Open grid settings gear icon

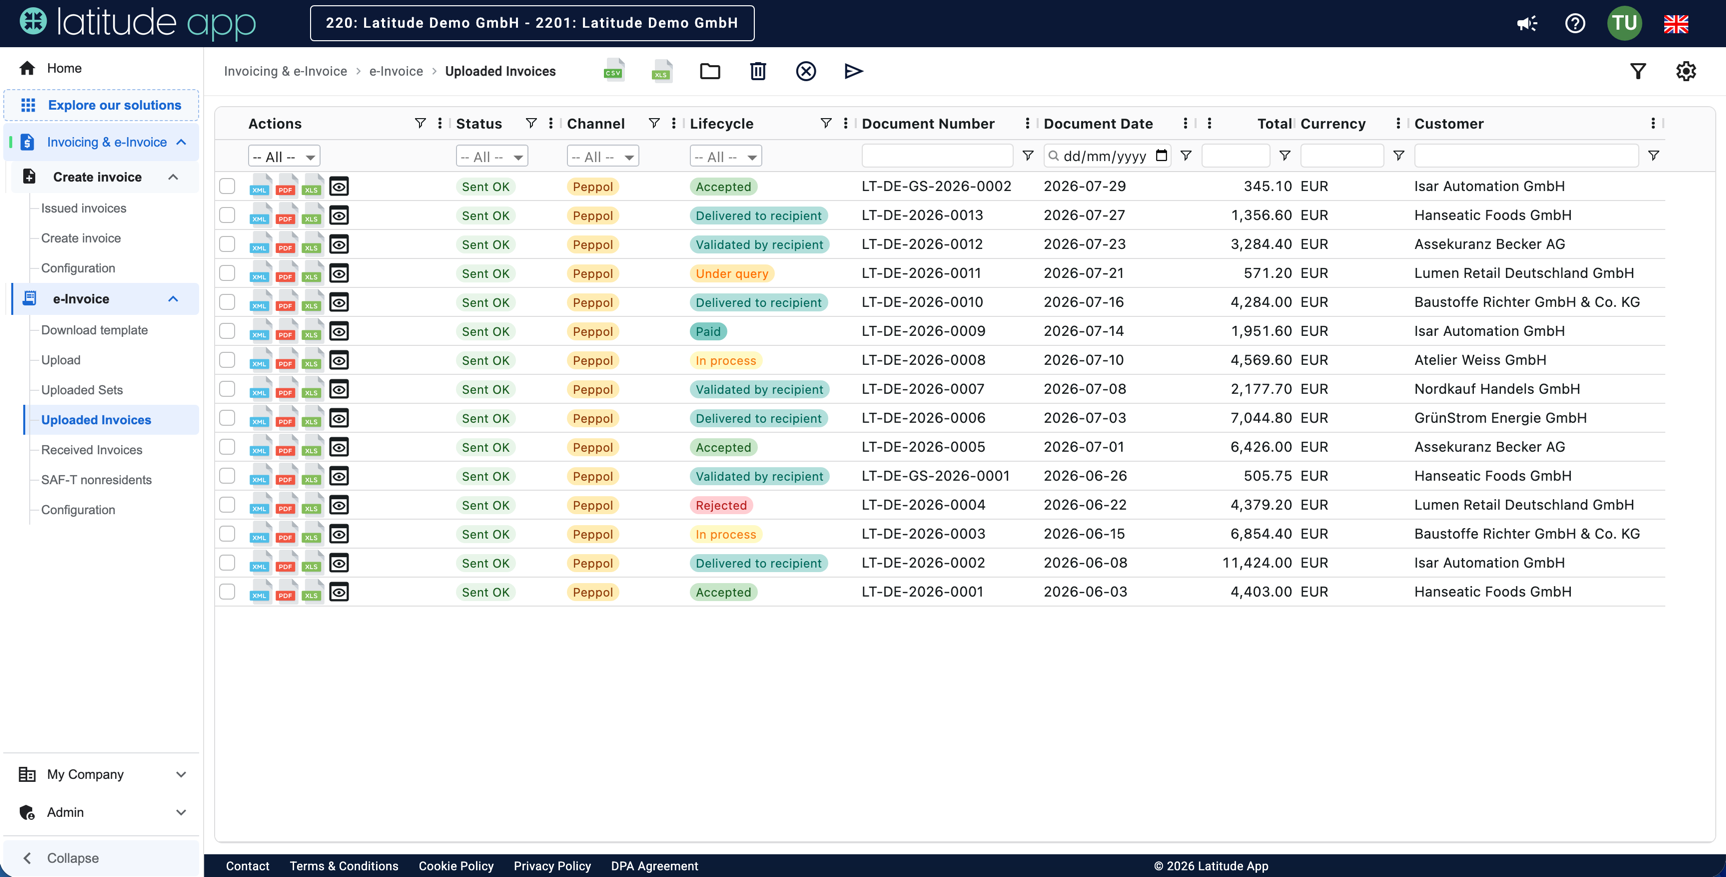(x=1686, y=71)
